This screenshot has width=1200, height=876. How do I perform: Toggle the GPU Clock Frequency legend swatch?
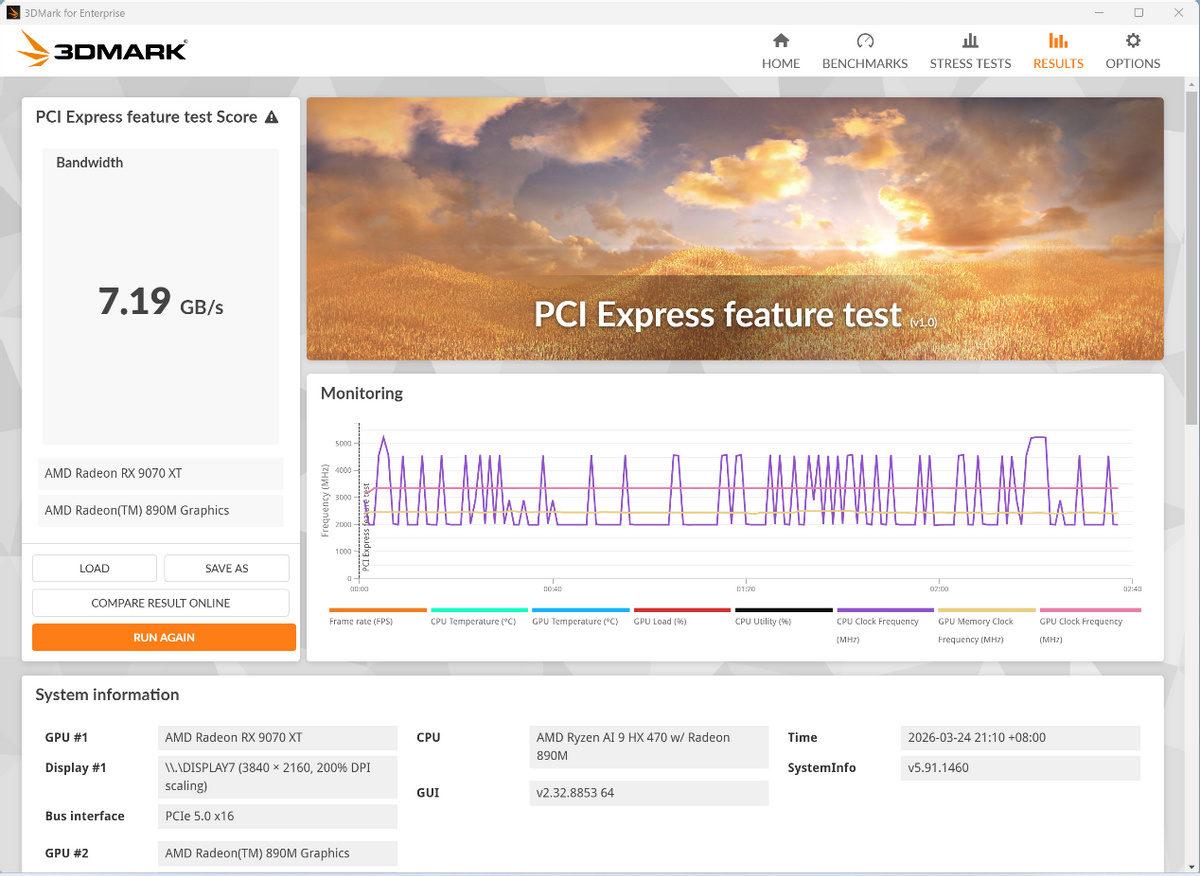tap(1090, 610)
